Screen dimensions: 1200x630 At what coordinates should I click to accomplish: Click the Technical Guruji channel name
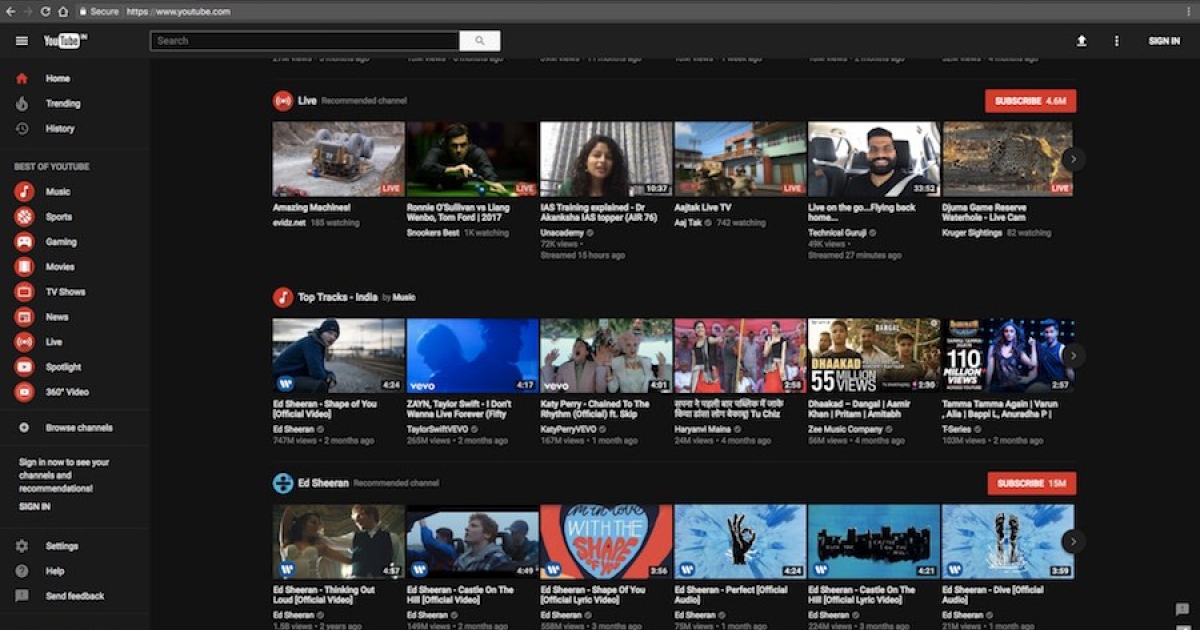(838, 233)
